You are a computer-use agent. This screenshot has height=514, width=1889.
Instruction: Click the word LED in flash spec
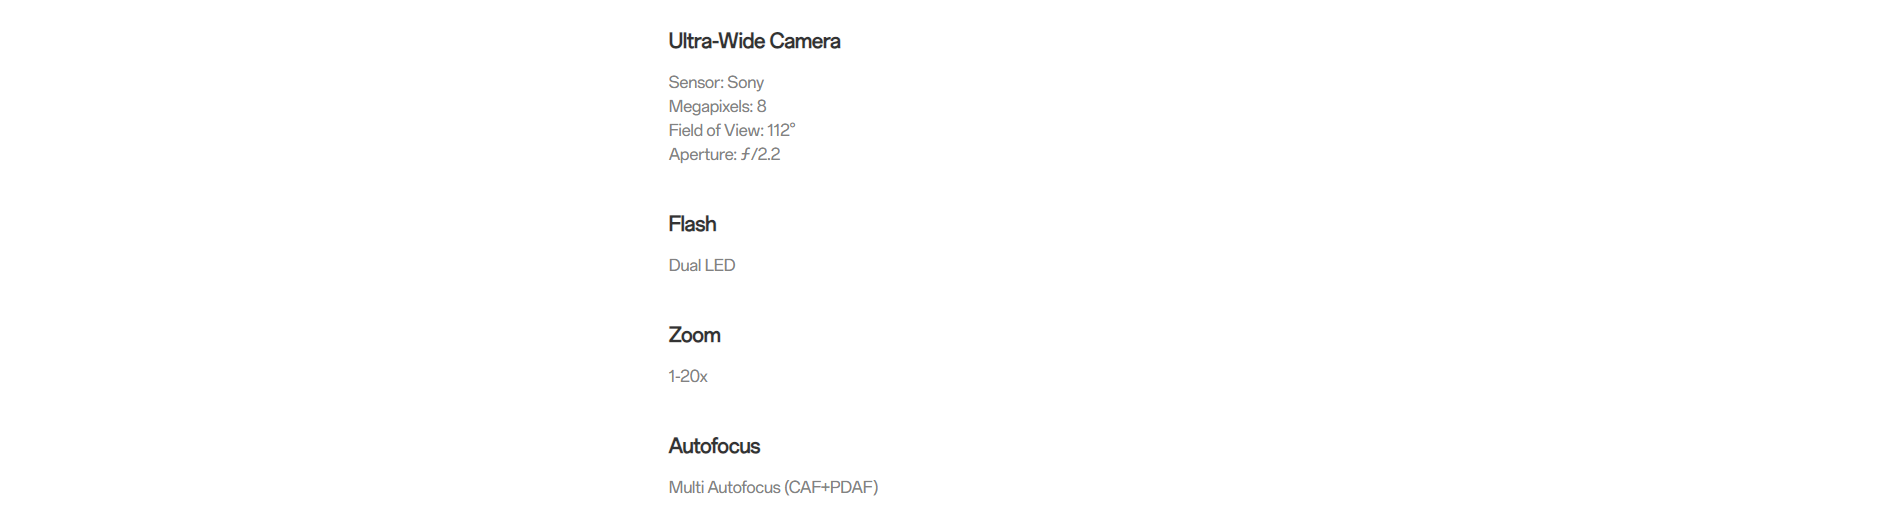[x=720, y=265]
